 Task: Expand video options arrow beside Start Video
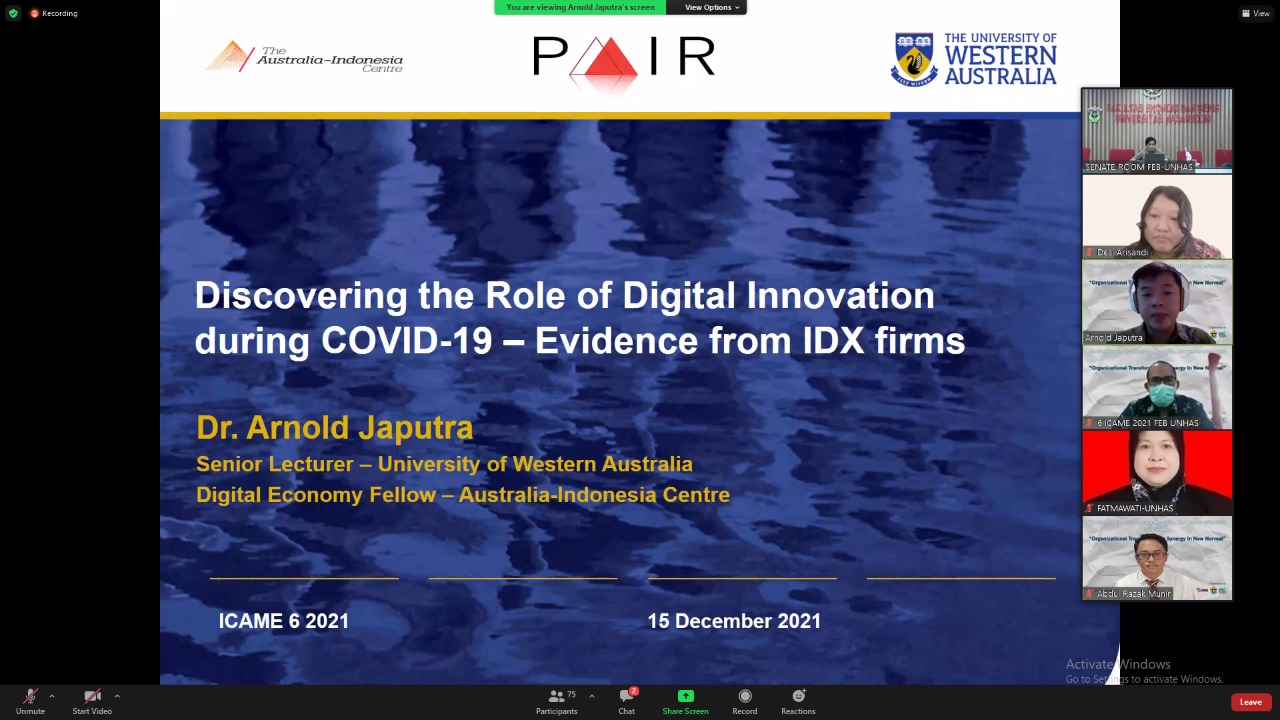coord(117,696)
